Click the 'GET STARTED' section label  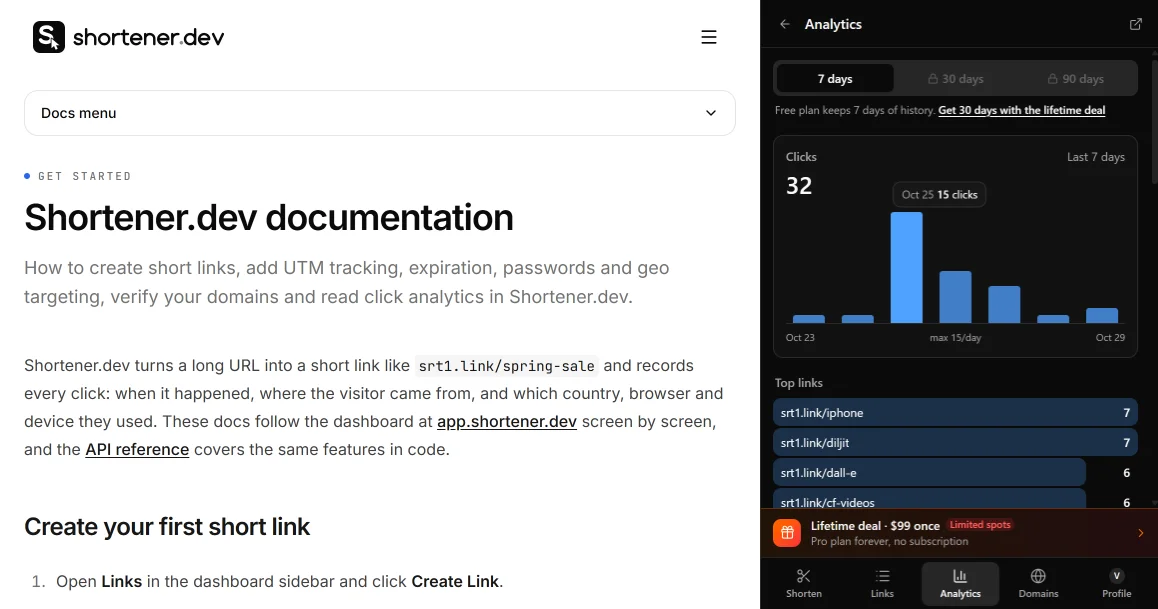click(x=84, y=176)
